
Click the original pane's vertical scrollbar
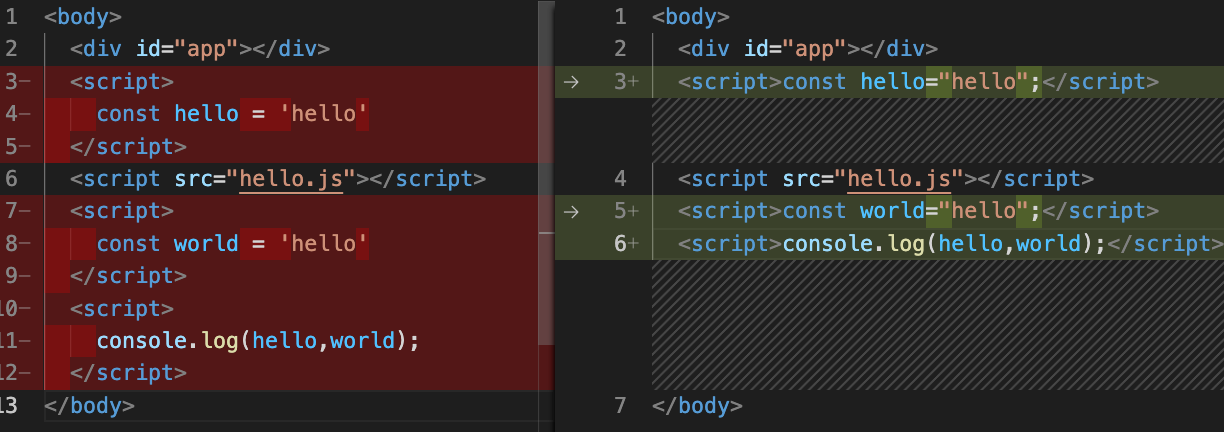pyautogui.click(x=546, y=172)
